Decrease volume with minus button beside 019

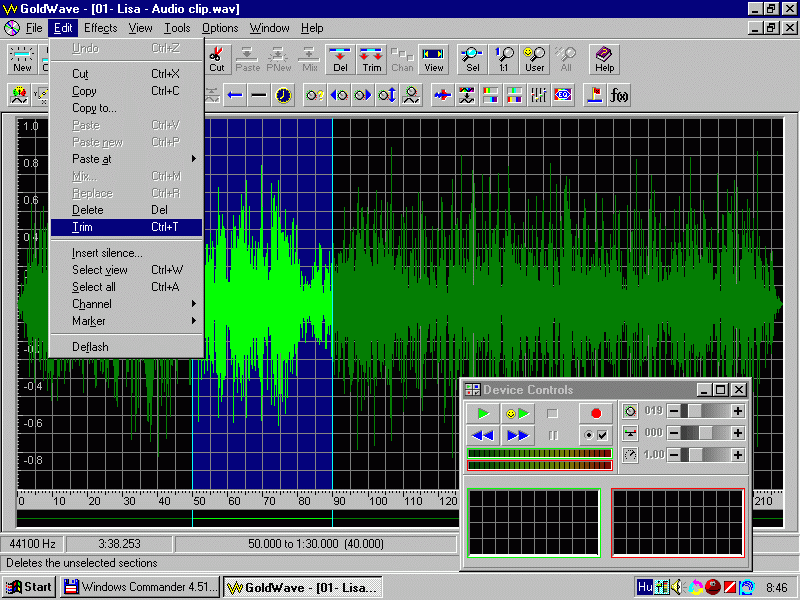pyautogui.click(x=674, y=411)
